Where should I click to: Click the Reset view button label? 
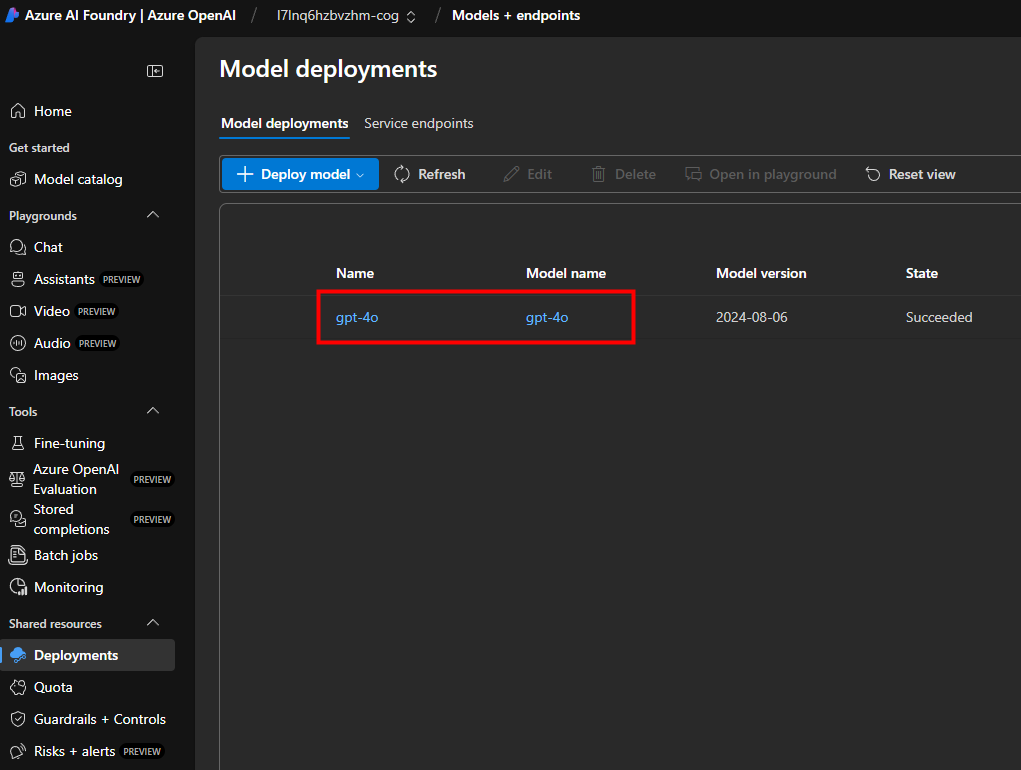(x=922, y=174)
